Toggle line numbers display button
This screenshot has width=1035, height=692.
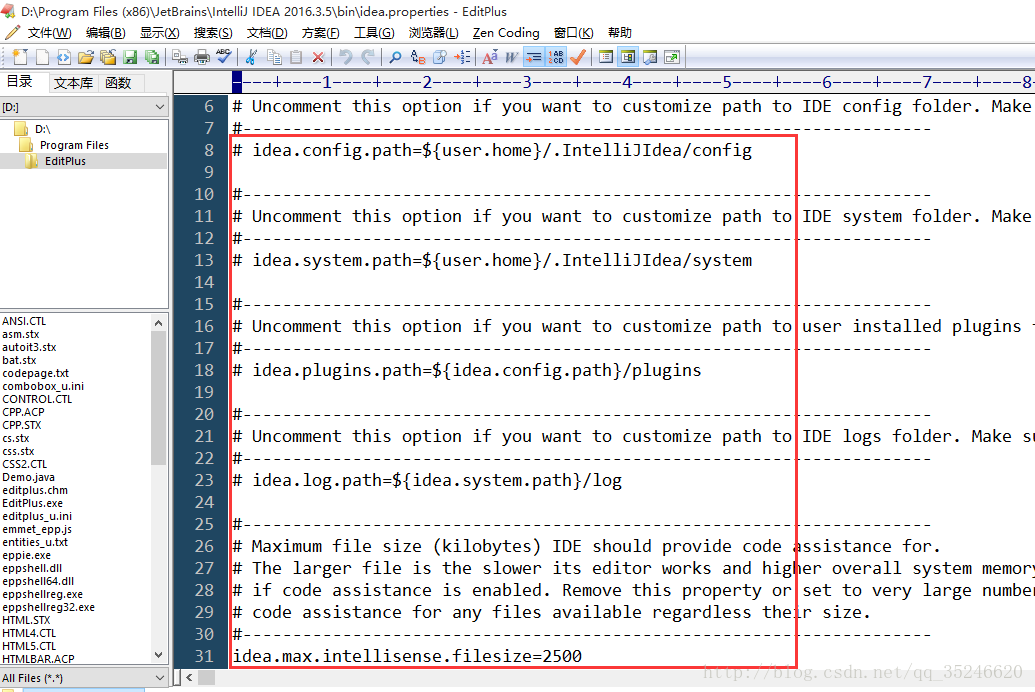(556, 57)
